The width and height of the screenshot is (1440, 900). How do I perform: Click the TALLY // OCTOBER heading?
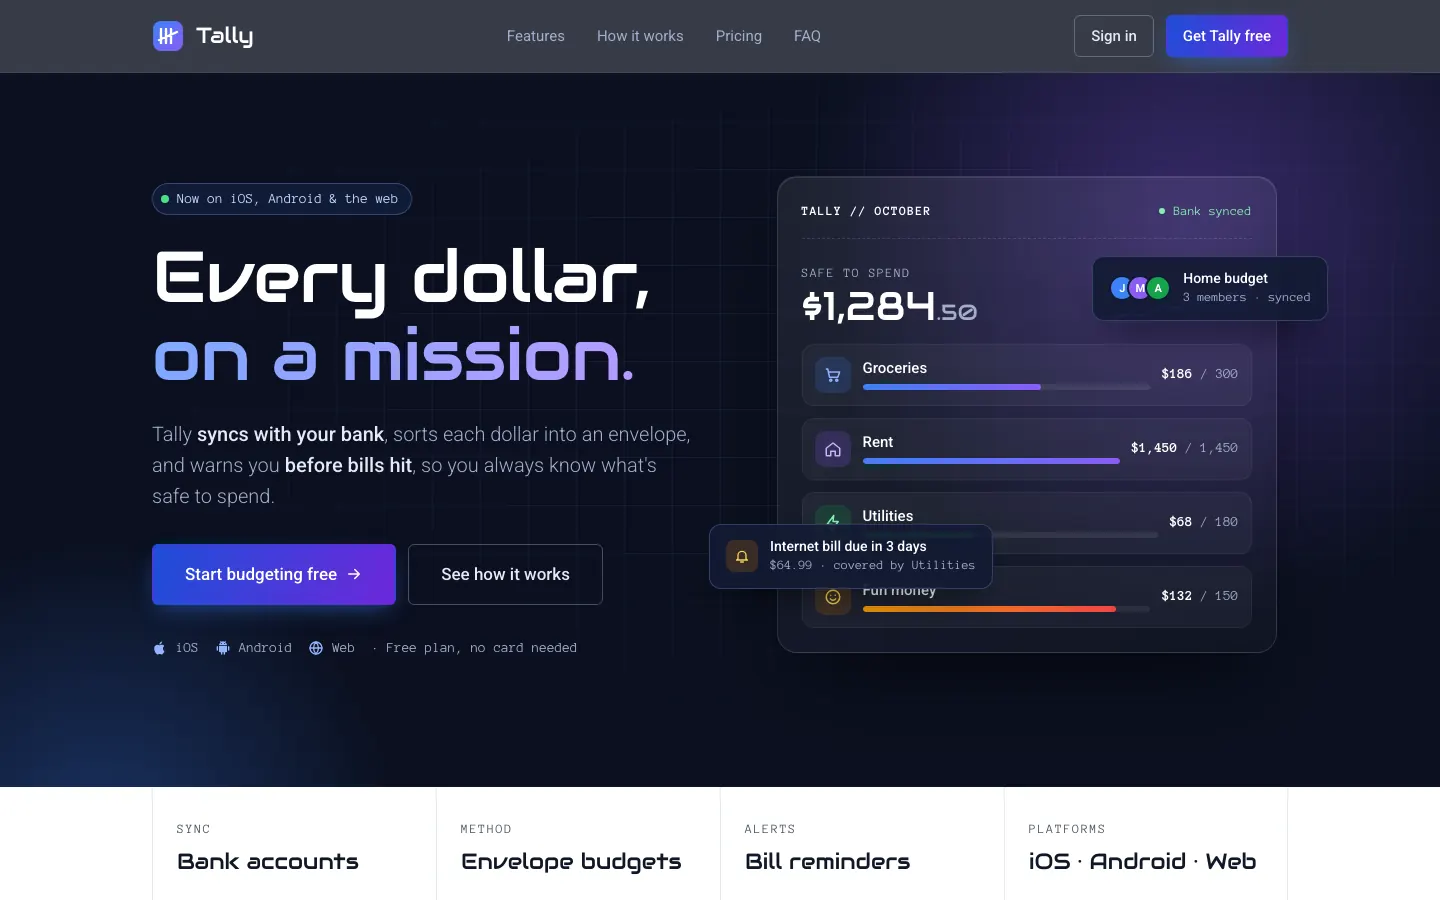point(866,211)
